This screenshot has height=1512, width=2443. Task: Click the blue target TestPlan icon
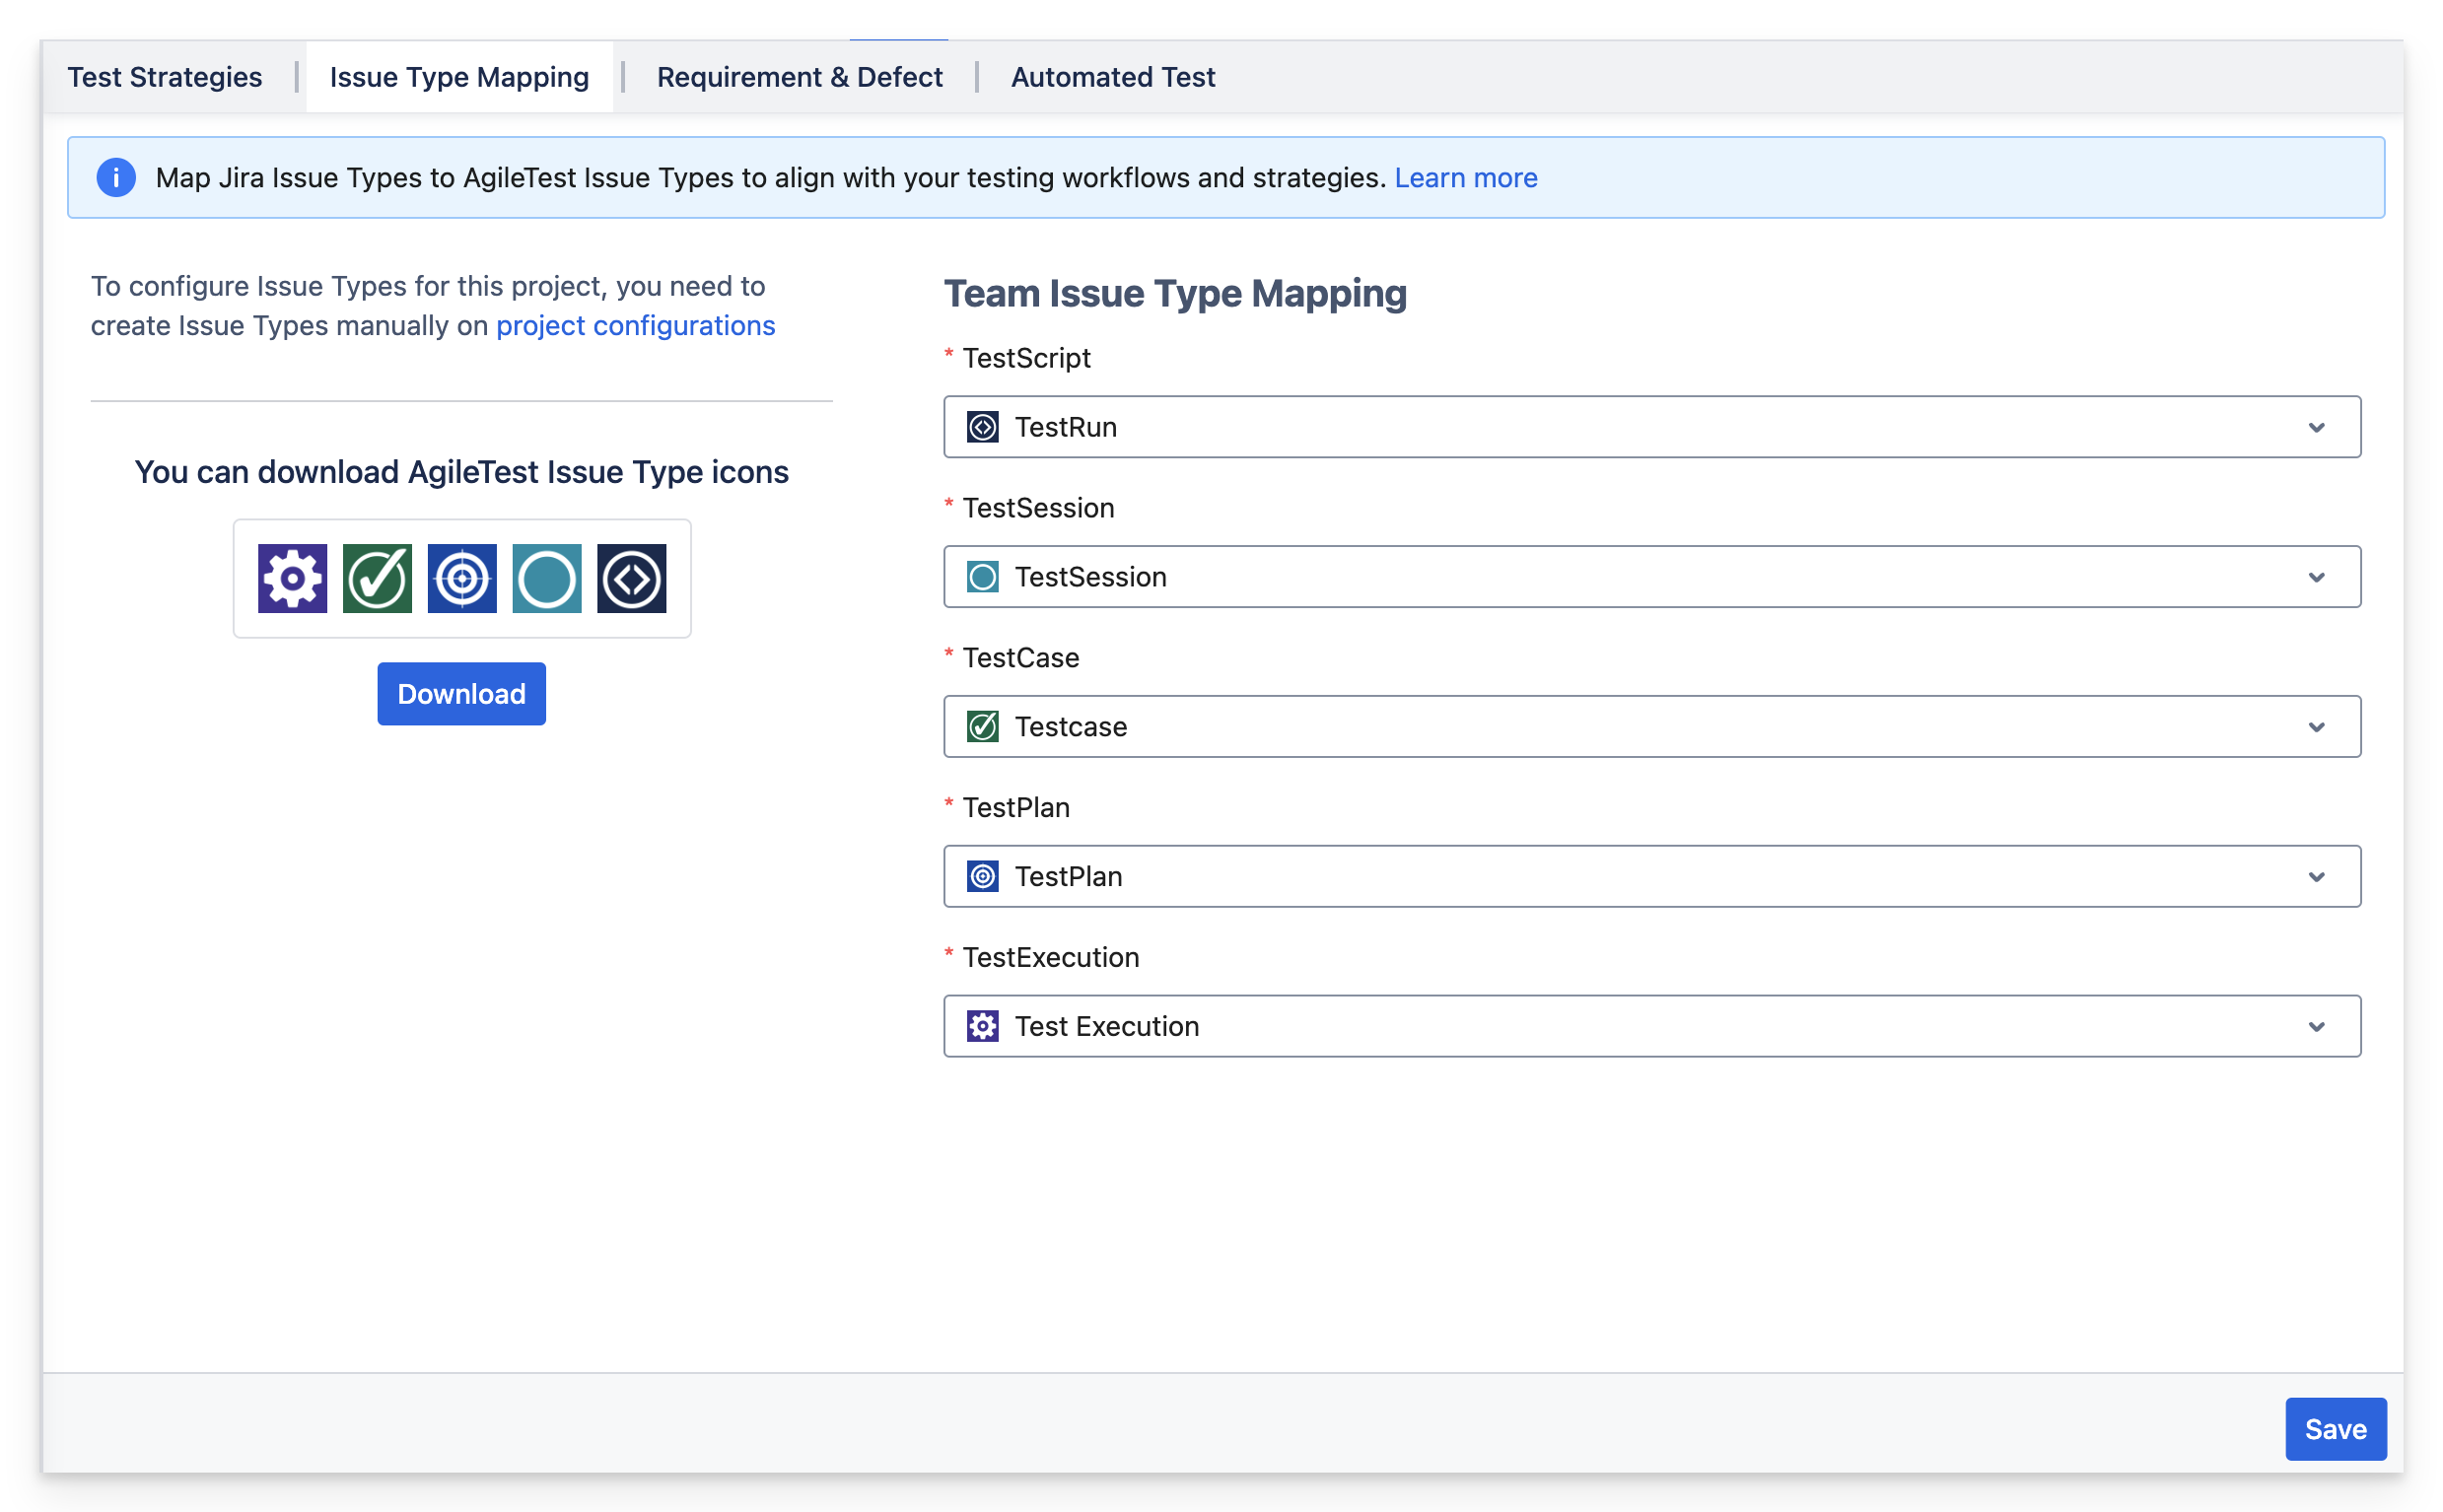click(462, 578)
